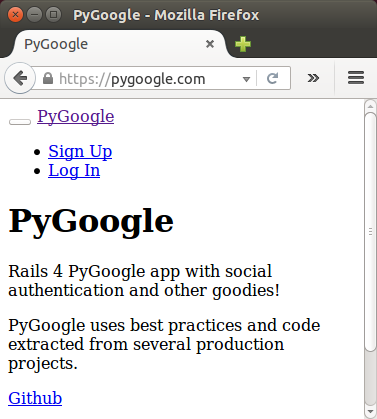Open the URL history dropdown arrow

coord(246,79)
